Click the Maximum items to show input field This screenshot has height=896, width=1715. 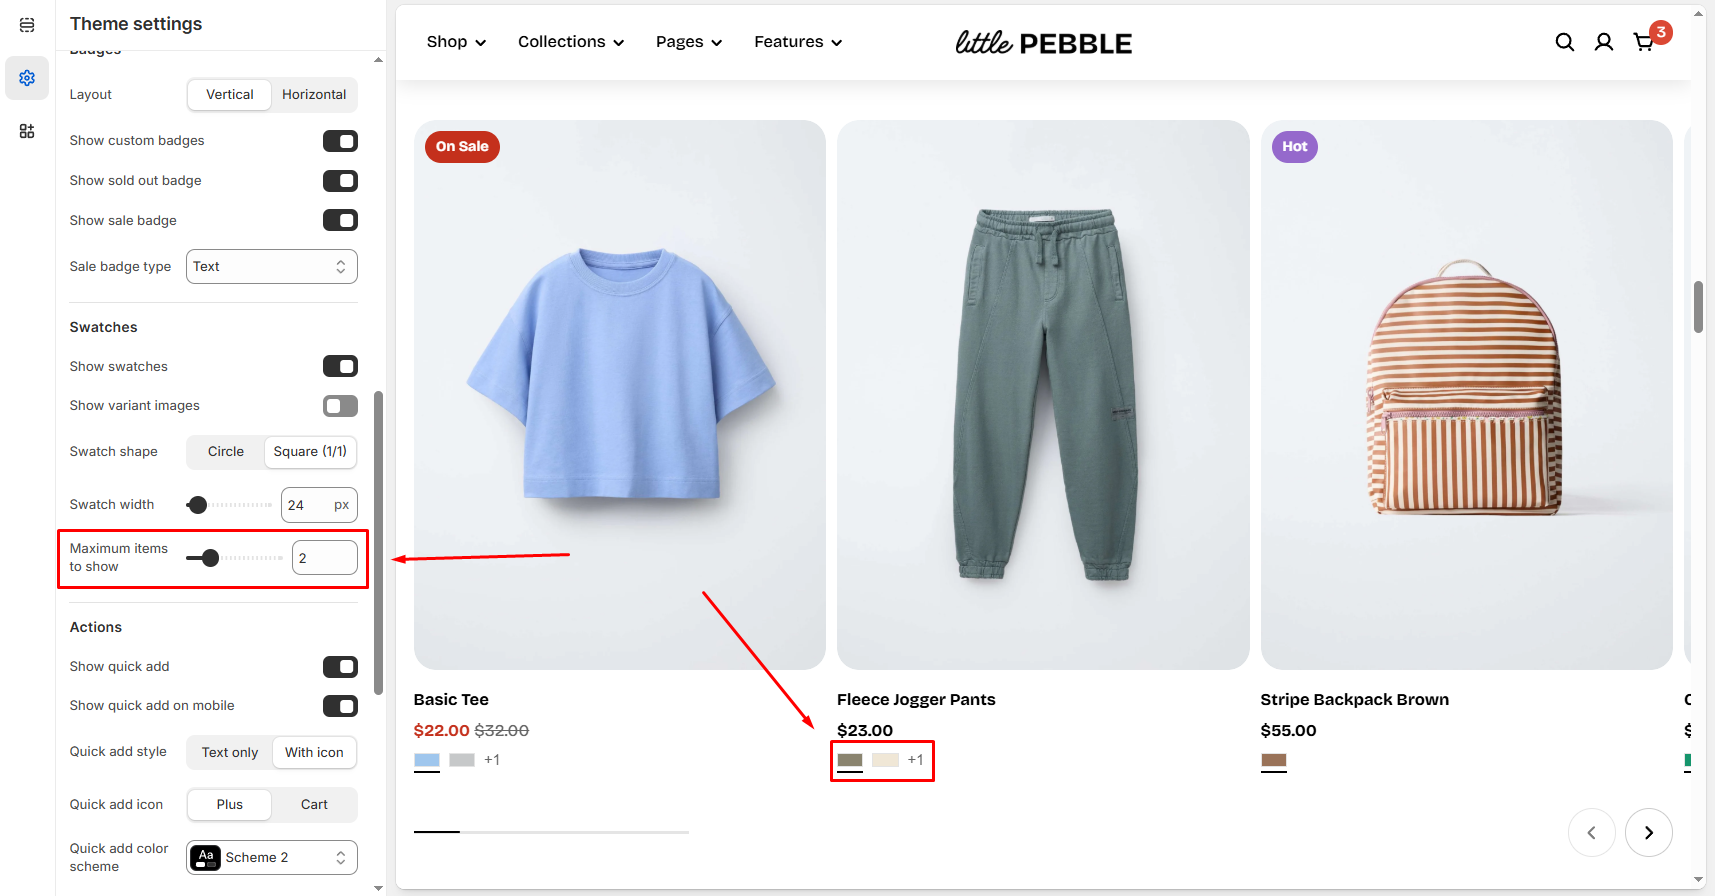[x=324, y=558]
